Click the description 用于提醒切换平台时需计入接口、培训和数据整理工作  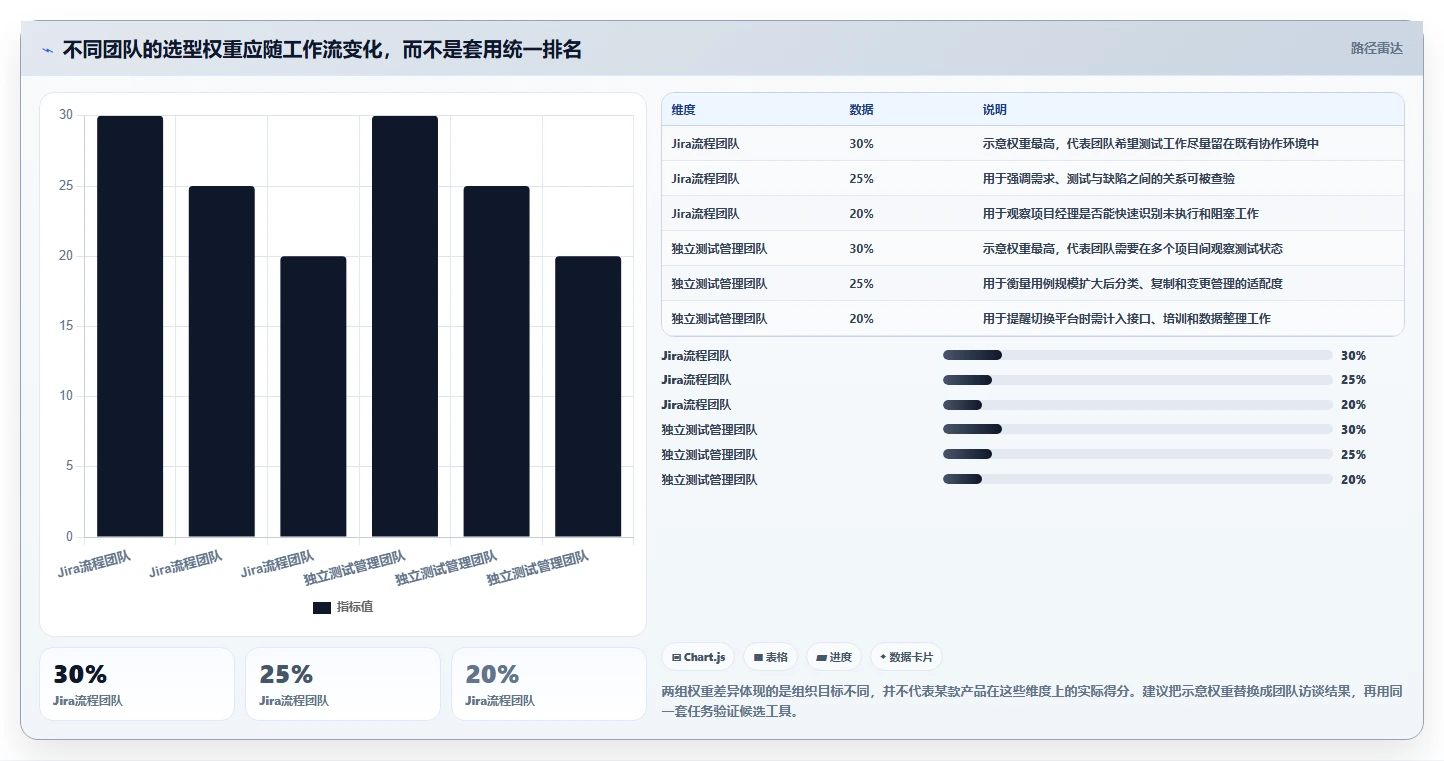pyautogui.click(x=1127, y=319)
